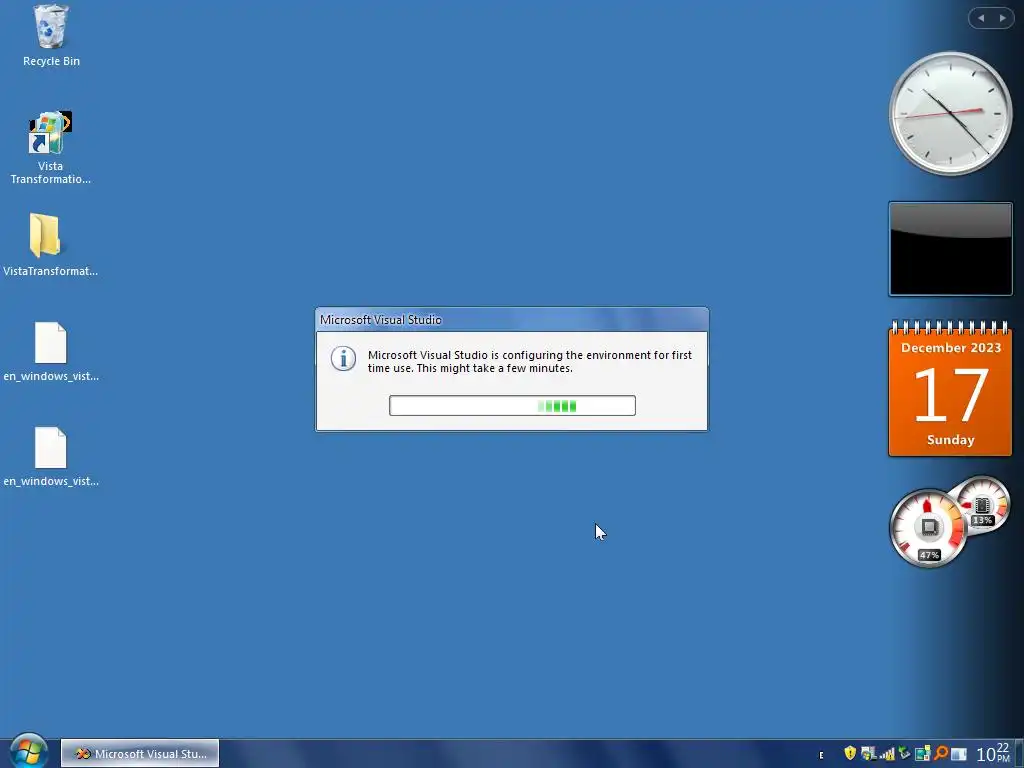1024x768 pixels.
Task: Click the Microsoft Visual Studio dialog title bar
Action: point(512,319)
